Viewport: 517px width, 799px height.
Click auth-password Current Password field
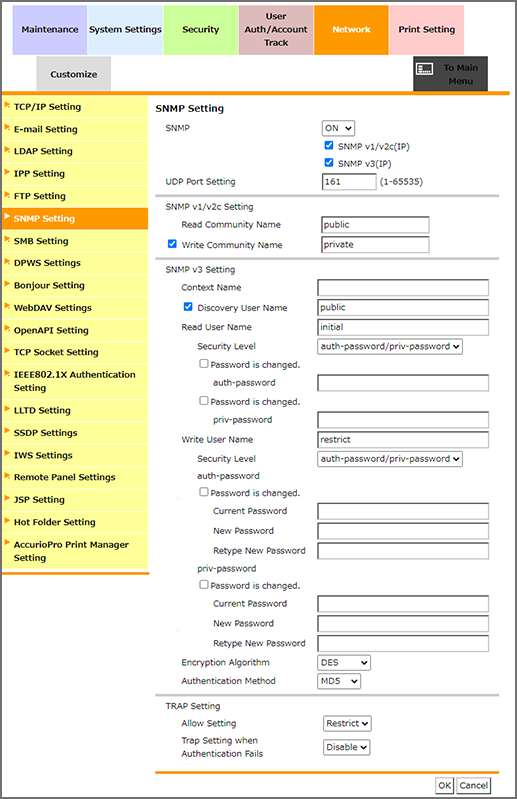coord(403,511)
